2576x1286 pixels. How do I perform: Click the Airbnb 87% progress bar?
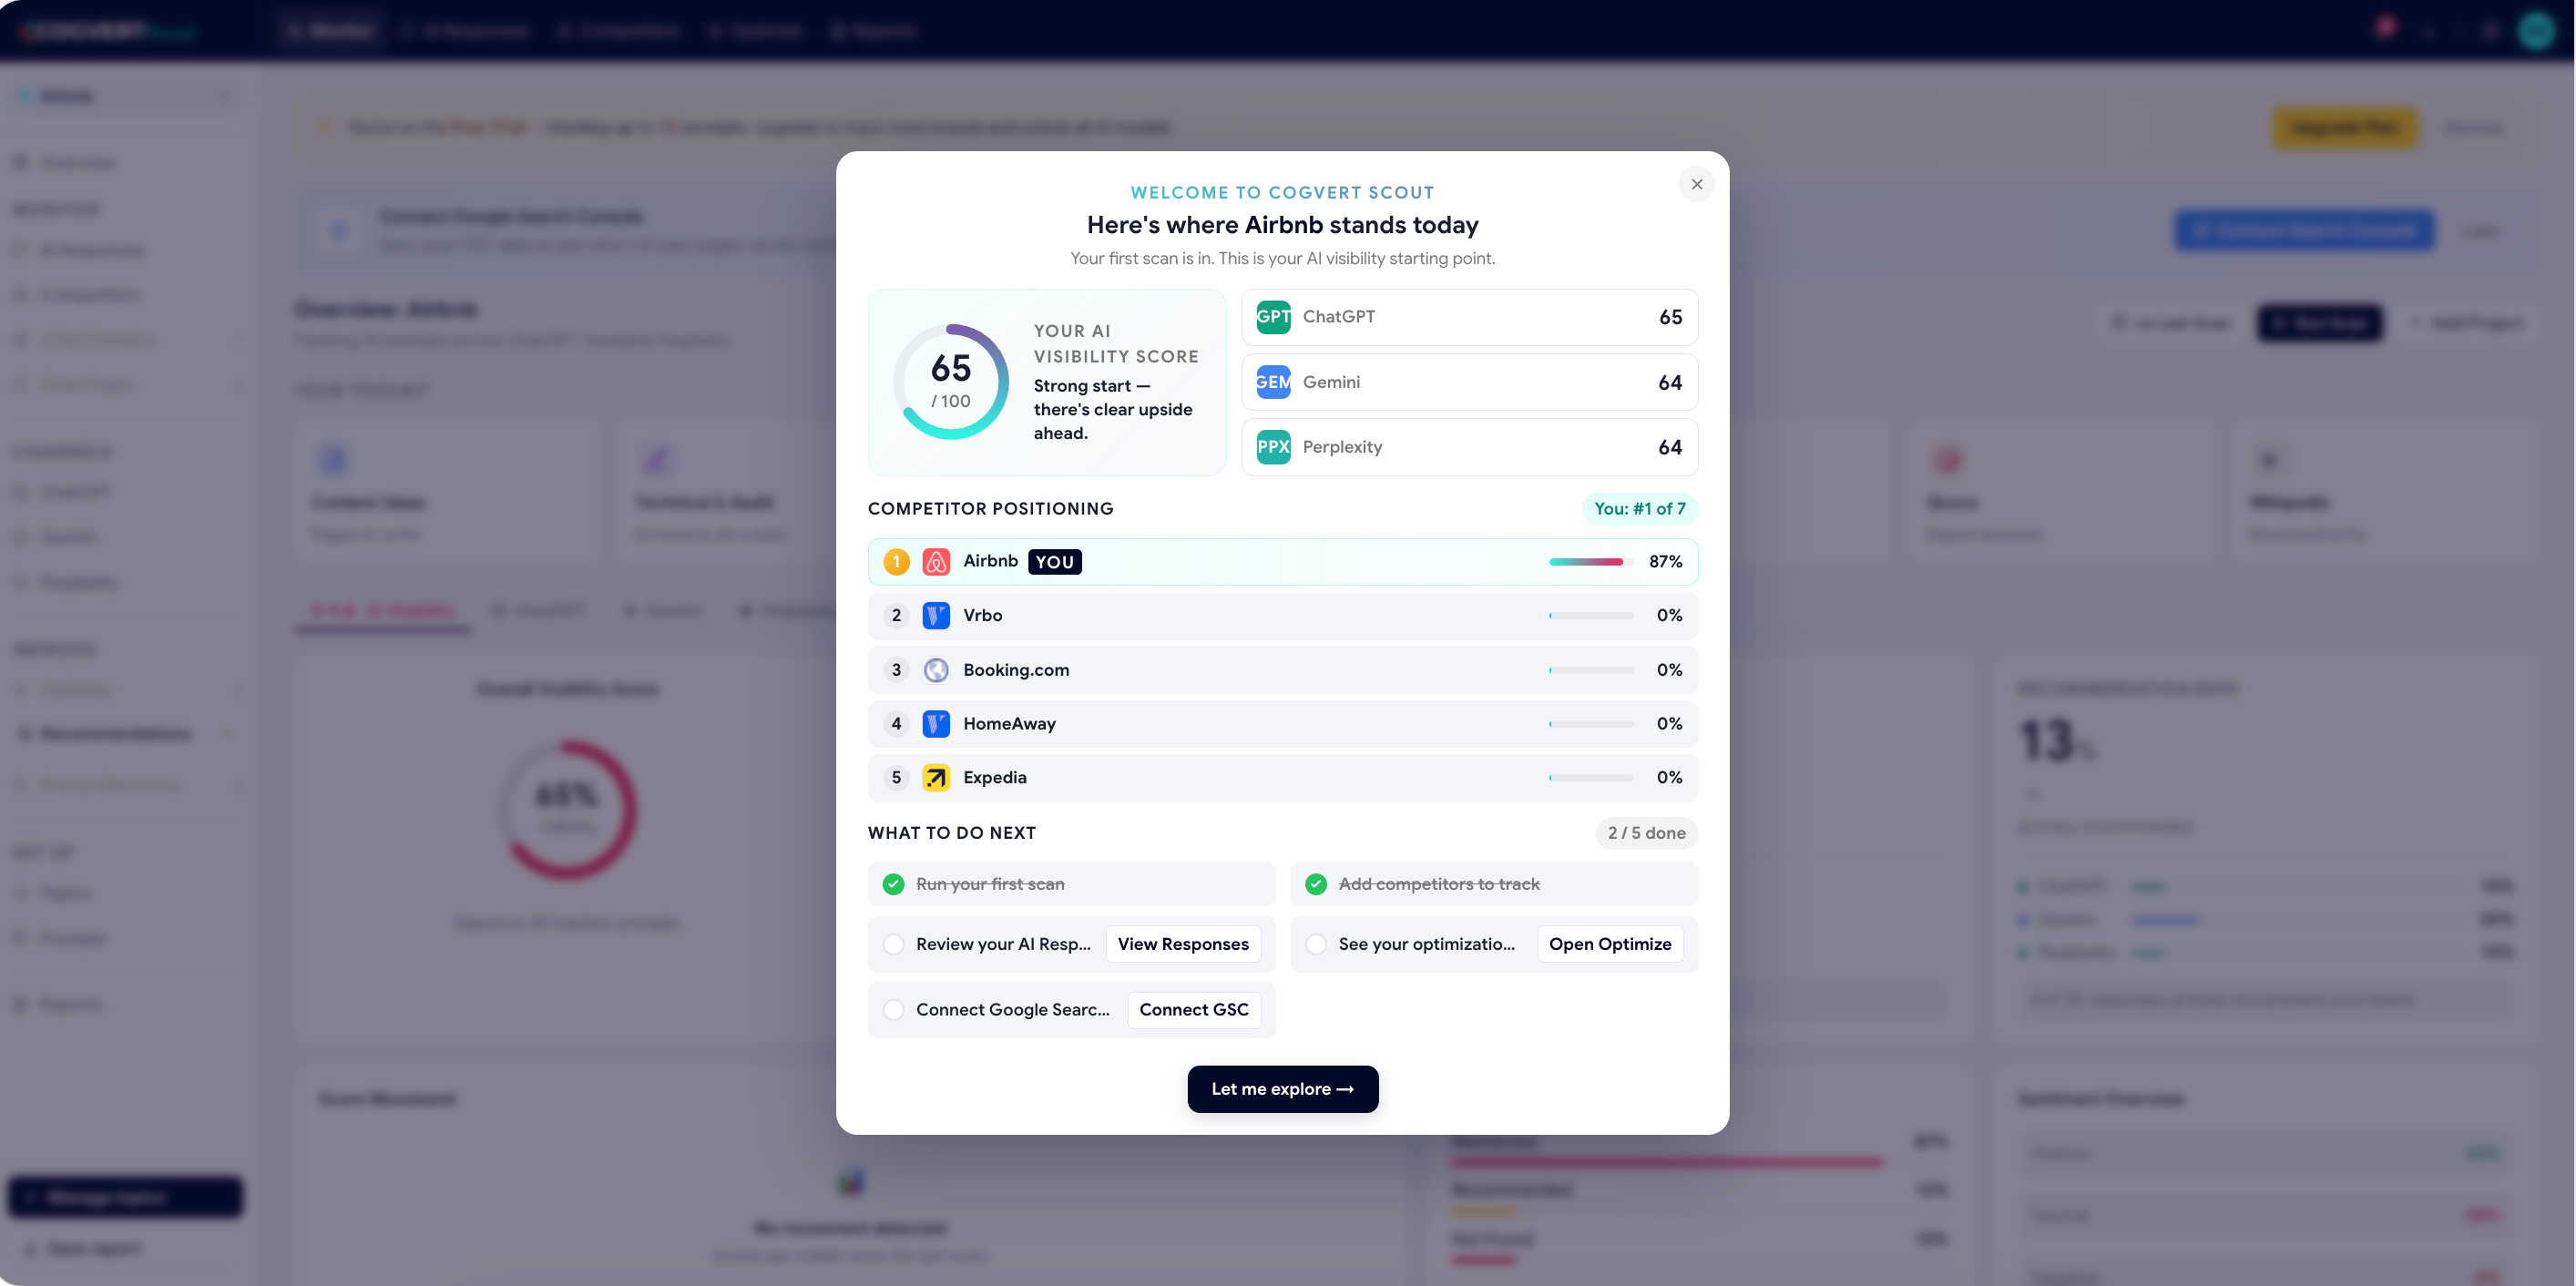pyautogui.click(x=1591, y=562)
